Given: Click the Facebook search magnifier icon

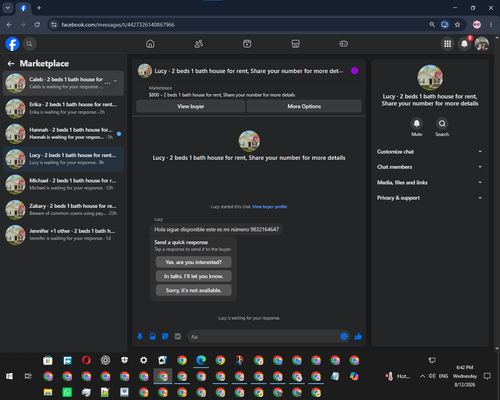Looking at the screenshot, I should [x=29, y=44].
